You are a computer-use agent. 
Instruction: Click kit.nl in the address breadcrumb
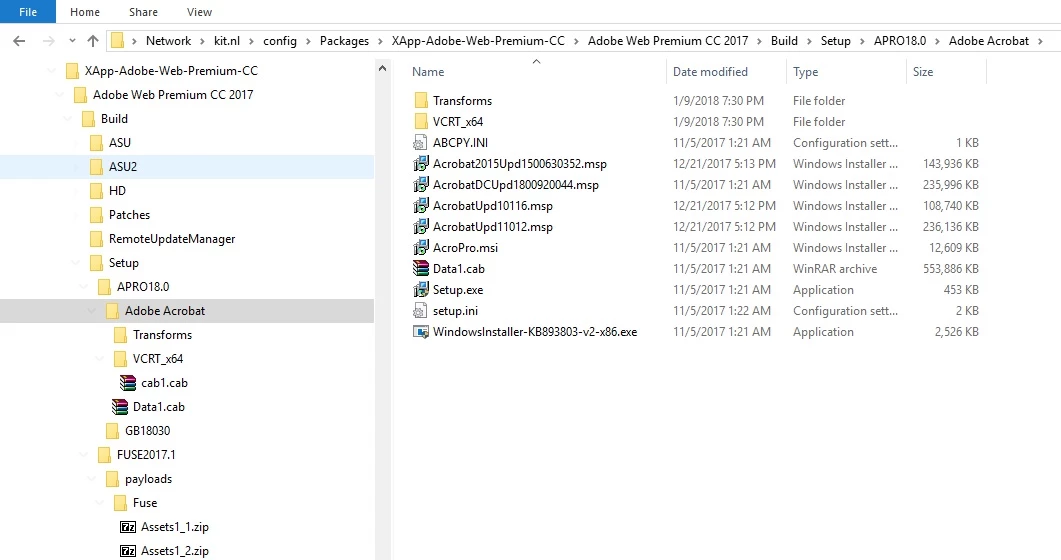[227, 41]
